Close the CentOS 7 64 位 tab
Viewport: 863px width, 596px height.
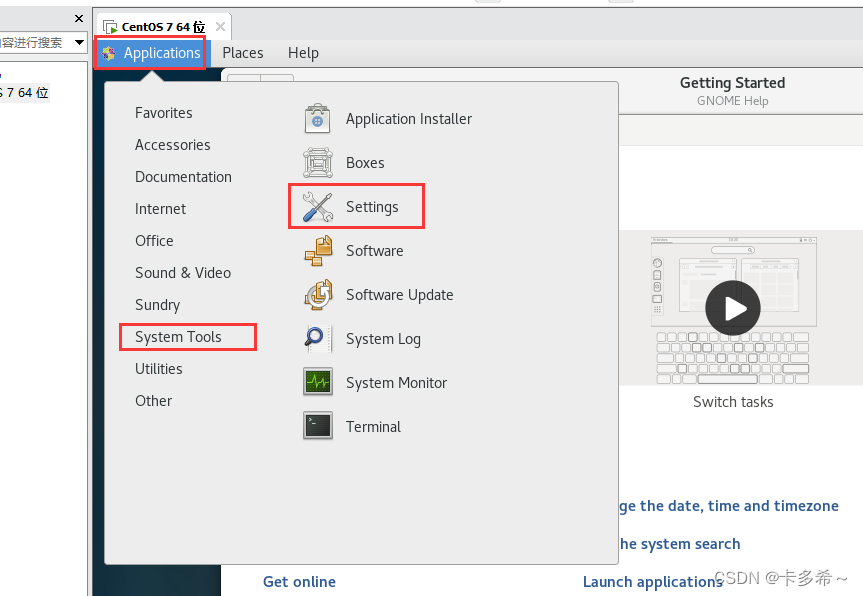pyautogui.click(x=220, y=26)
